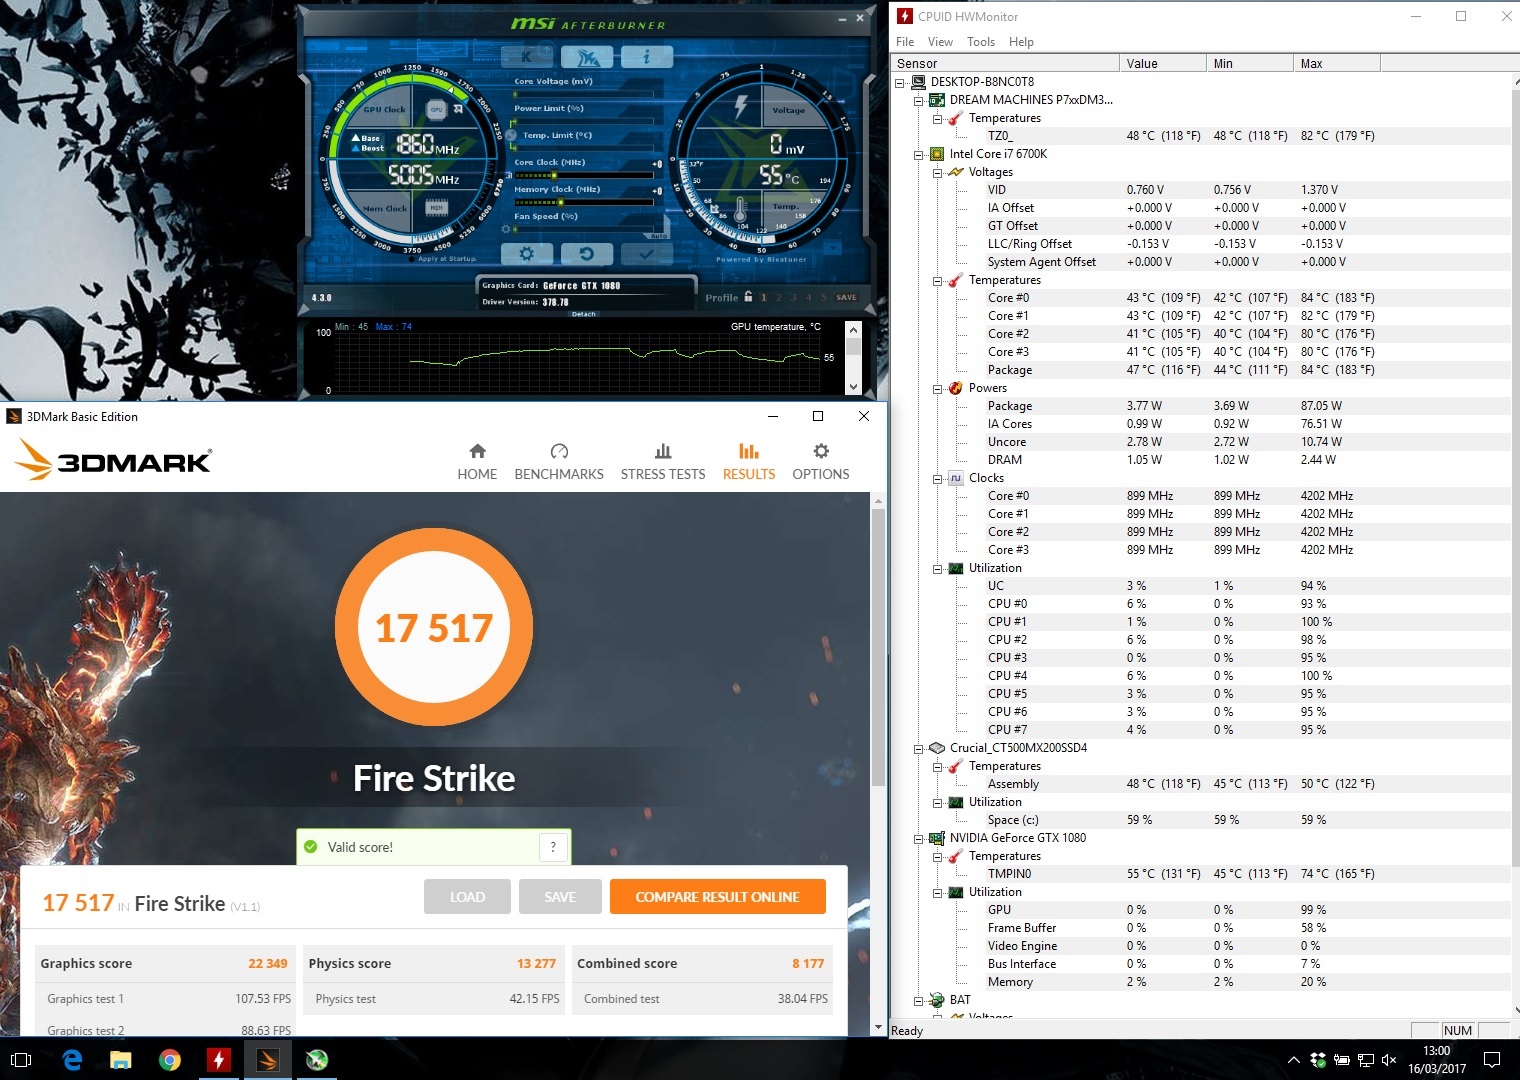The height and width of the screenshot is (1080, 1520).
Task: Open HWMonitor File menu
Action: pyautogui.click(x=905, y=42)
